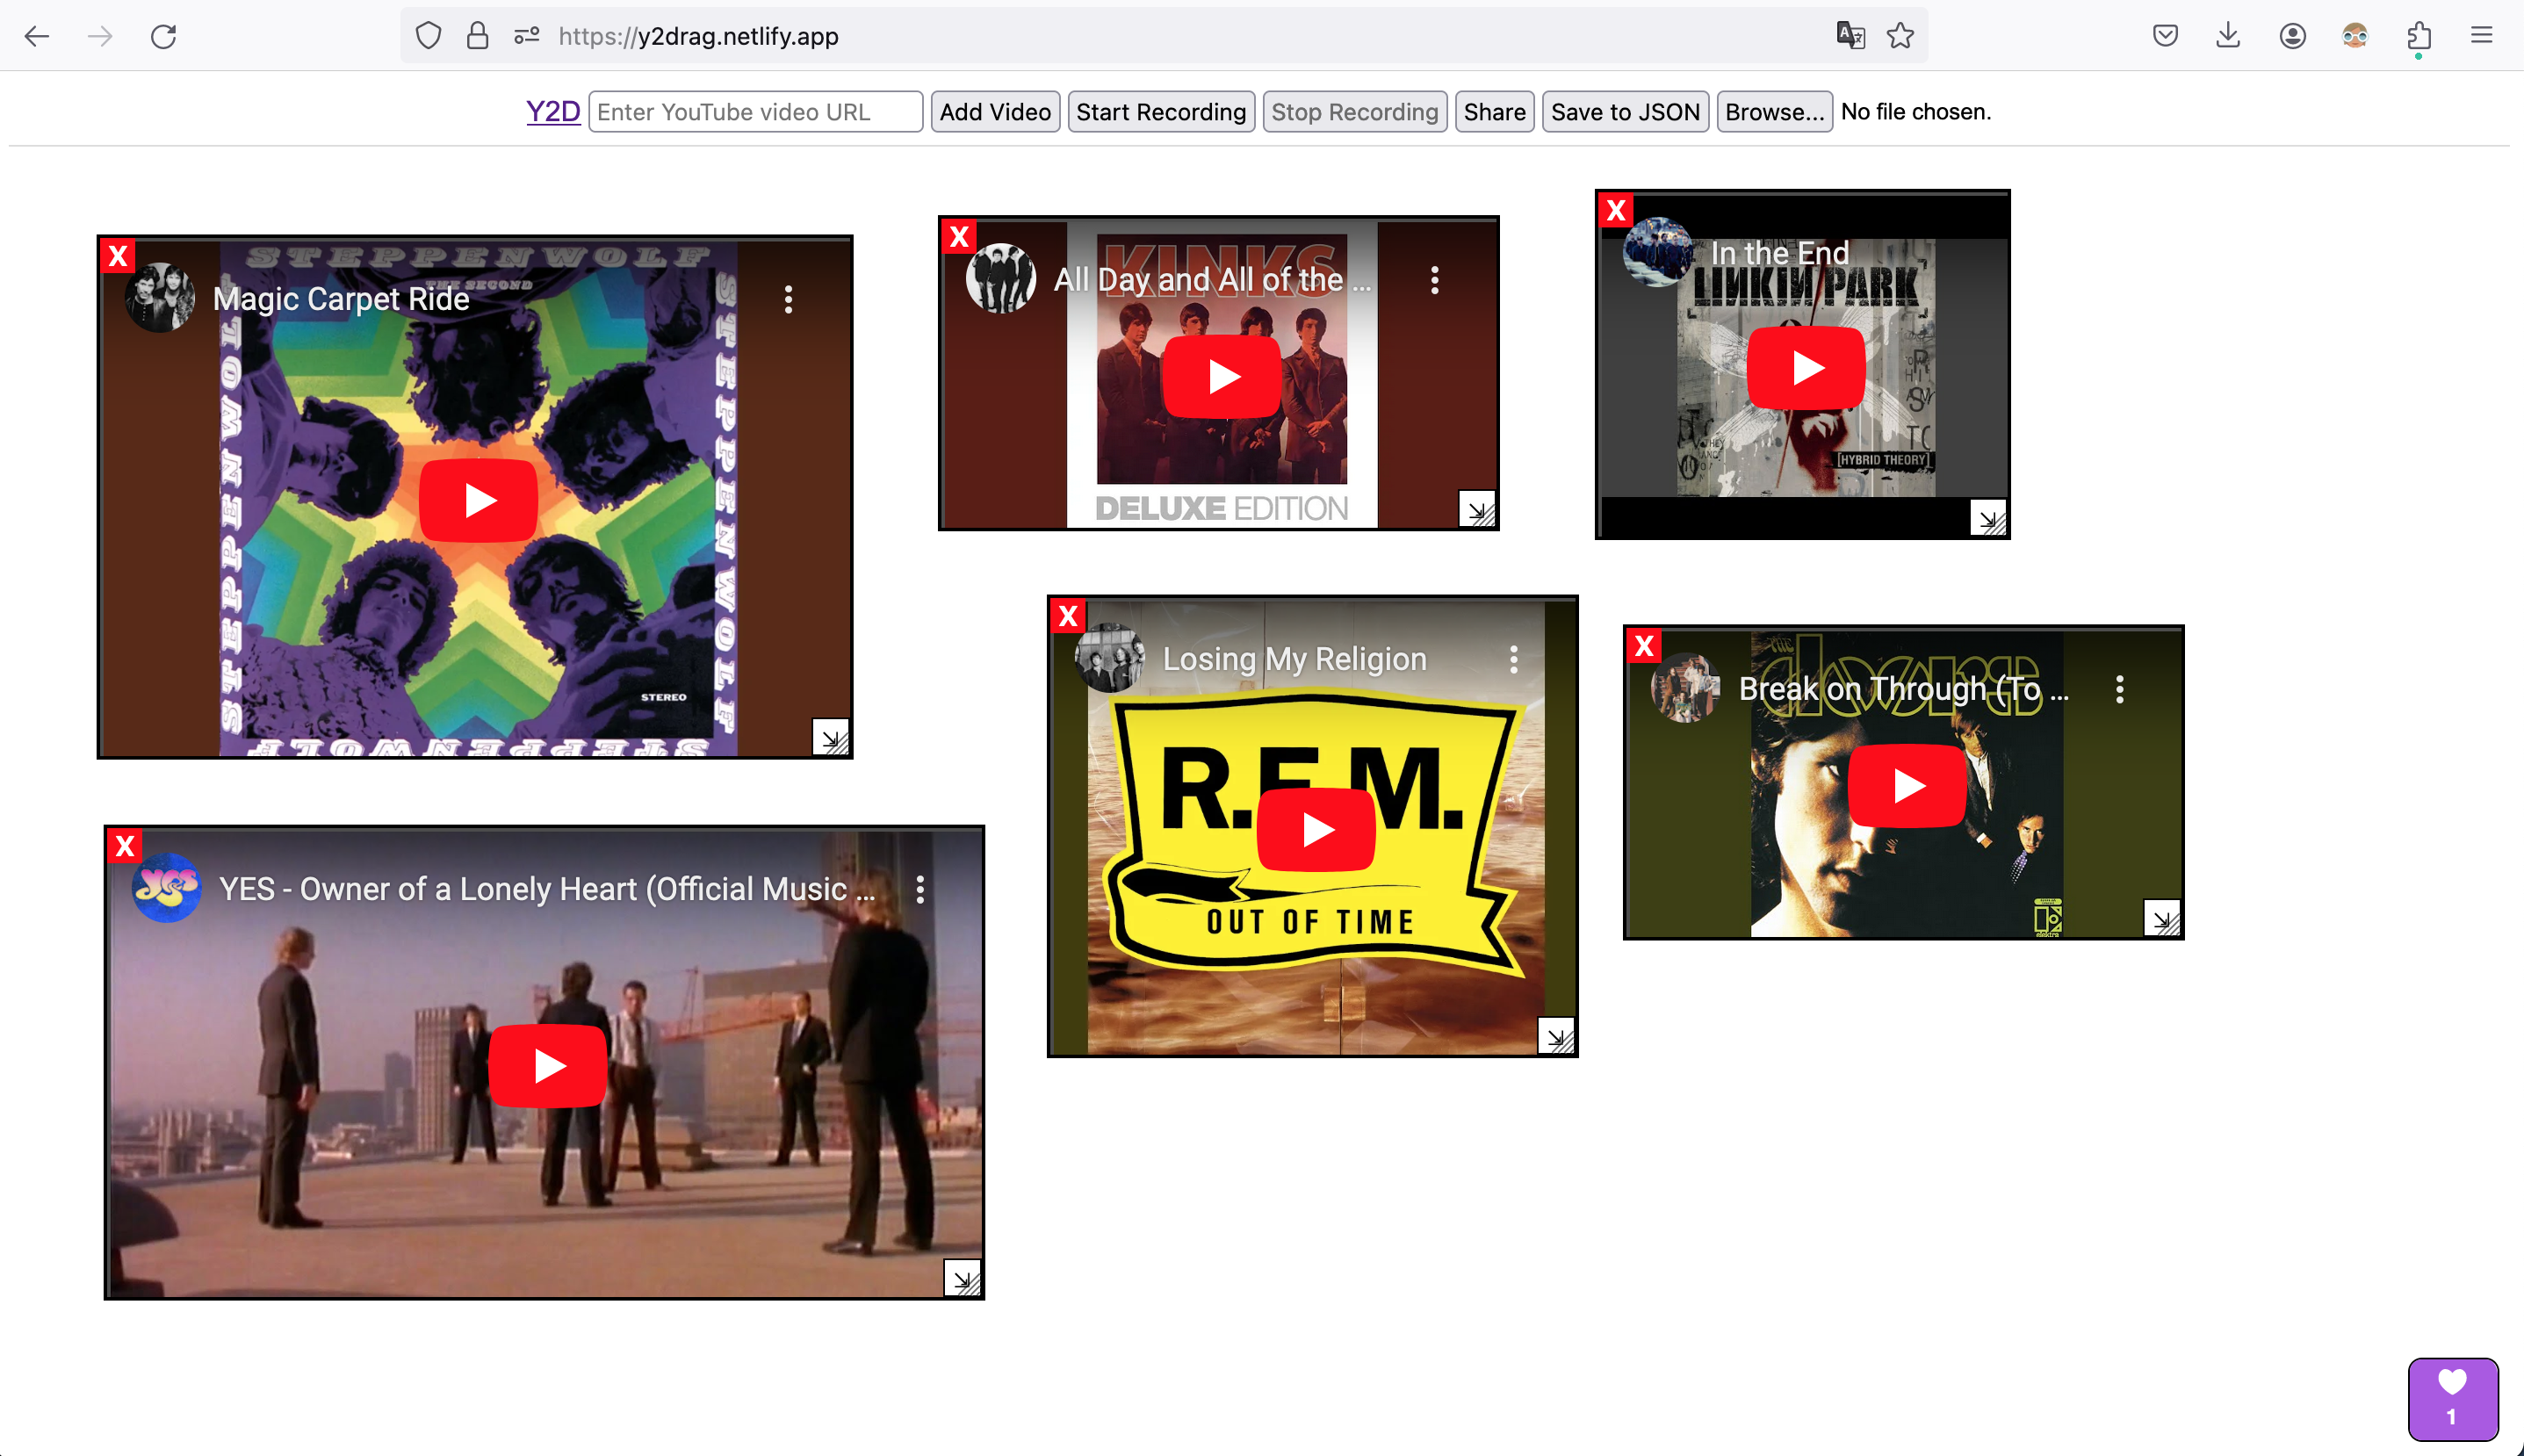The width and height of the screenshot is (2524, 1456).
Task: Show site security padlock info
Action: tap(478, 36)
